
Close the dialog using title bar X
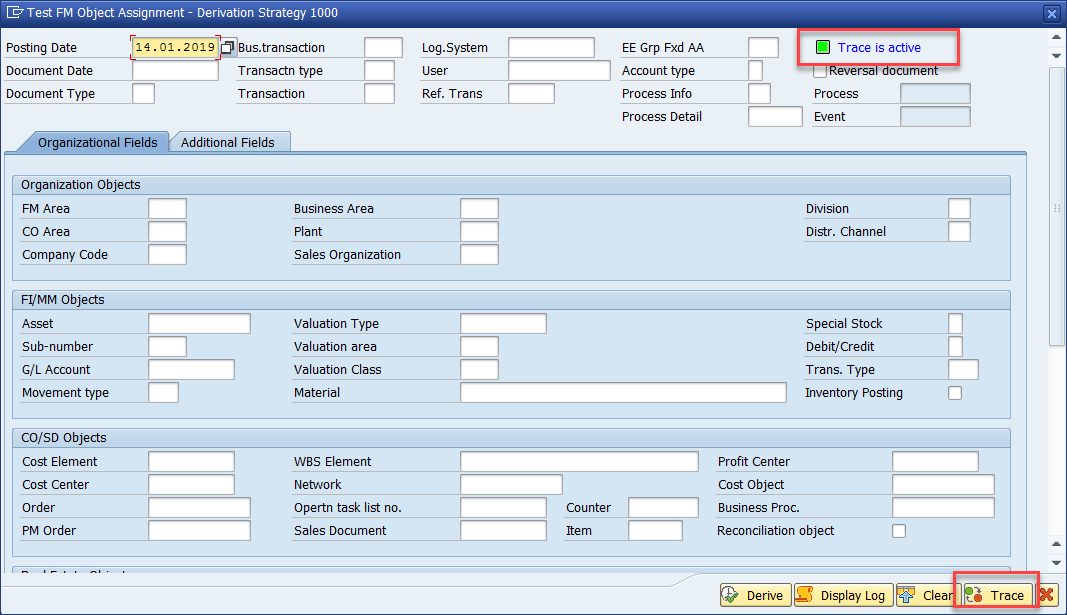coord(1051,14)
